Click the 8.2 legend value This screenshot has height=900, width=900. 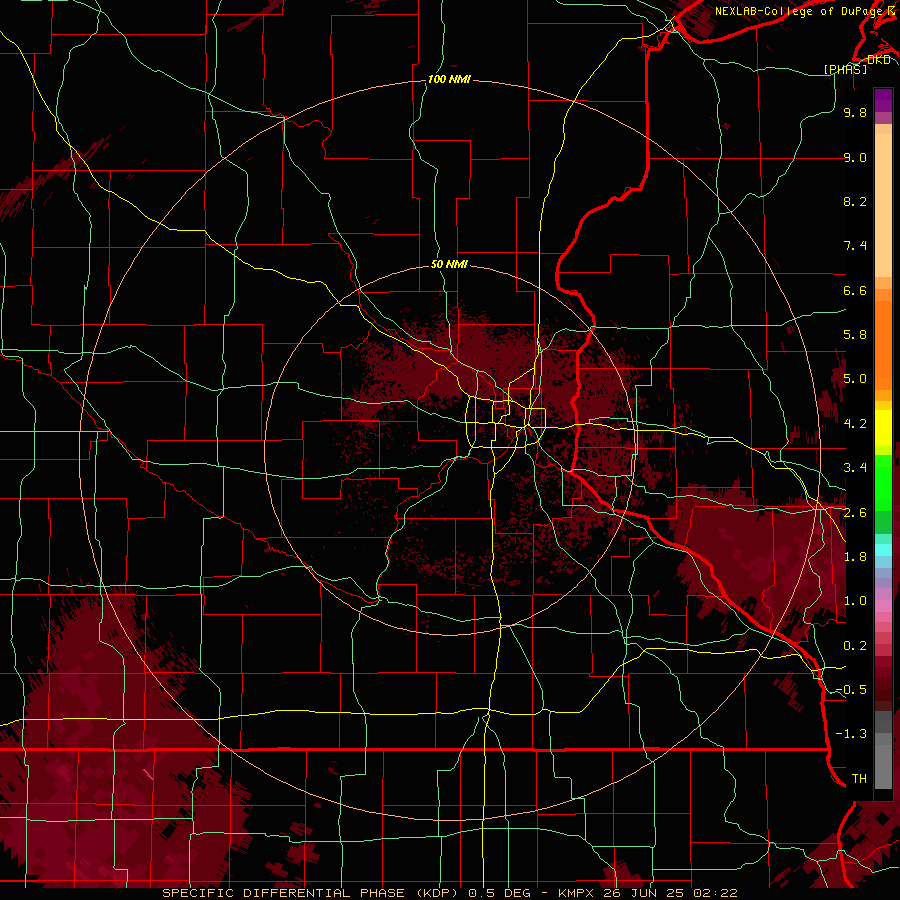pos(855,201)
